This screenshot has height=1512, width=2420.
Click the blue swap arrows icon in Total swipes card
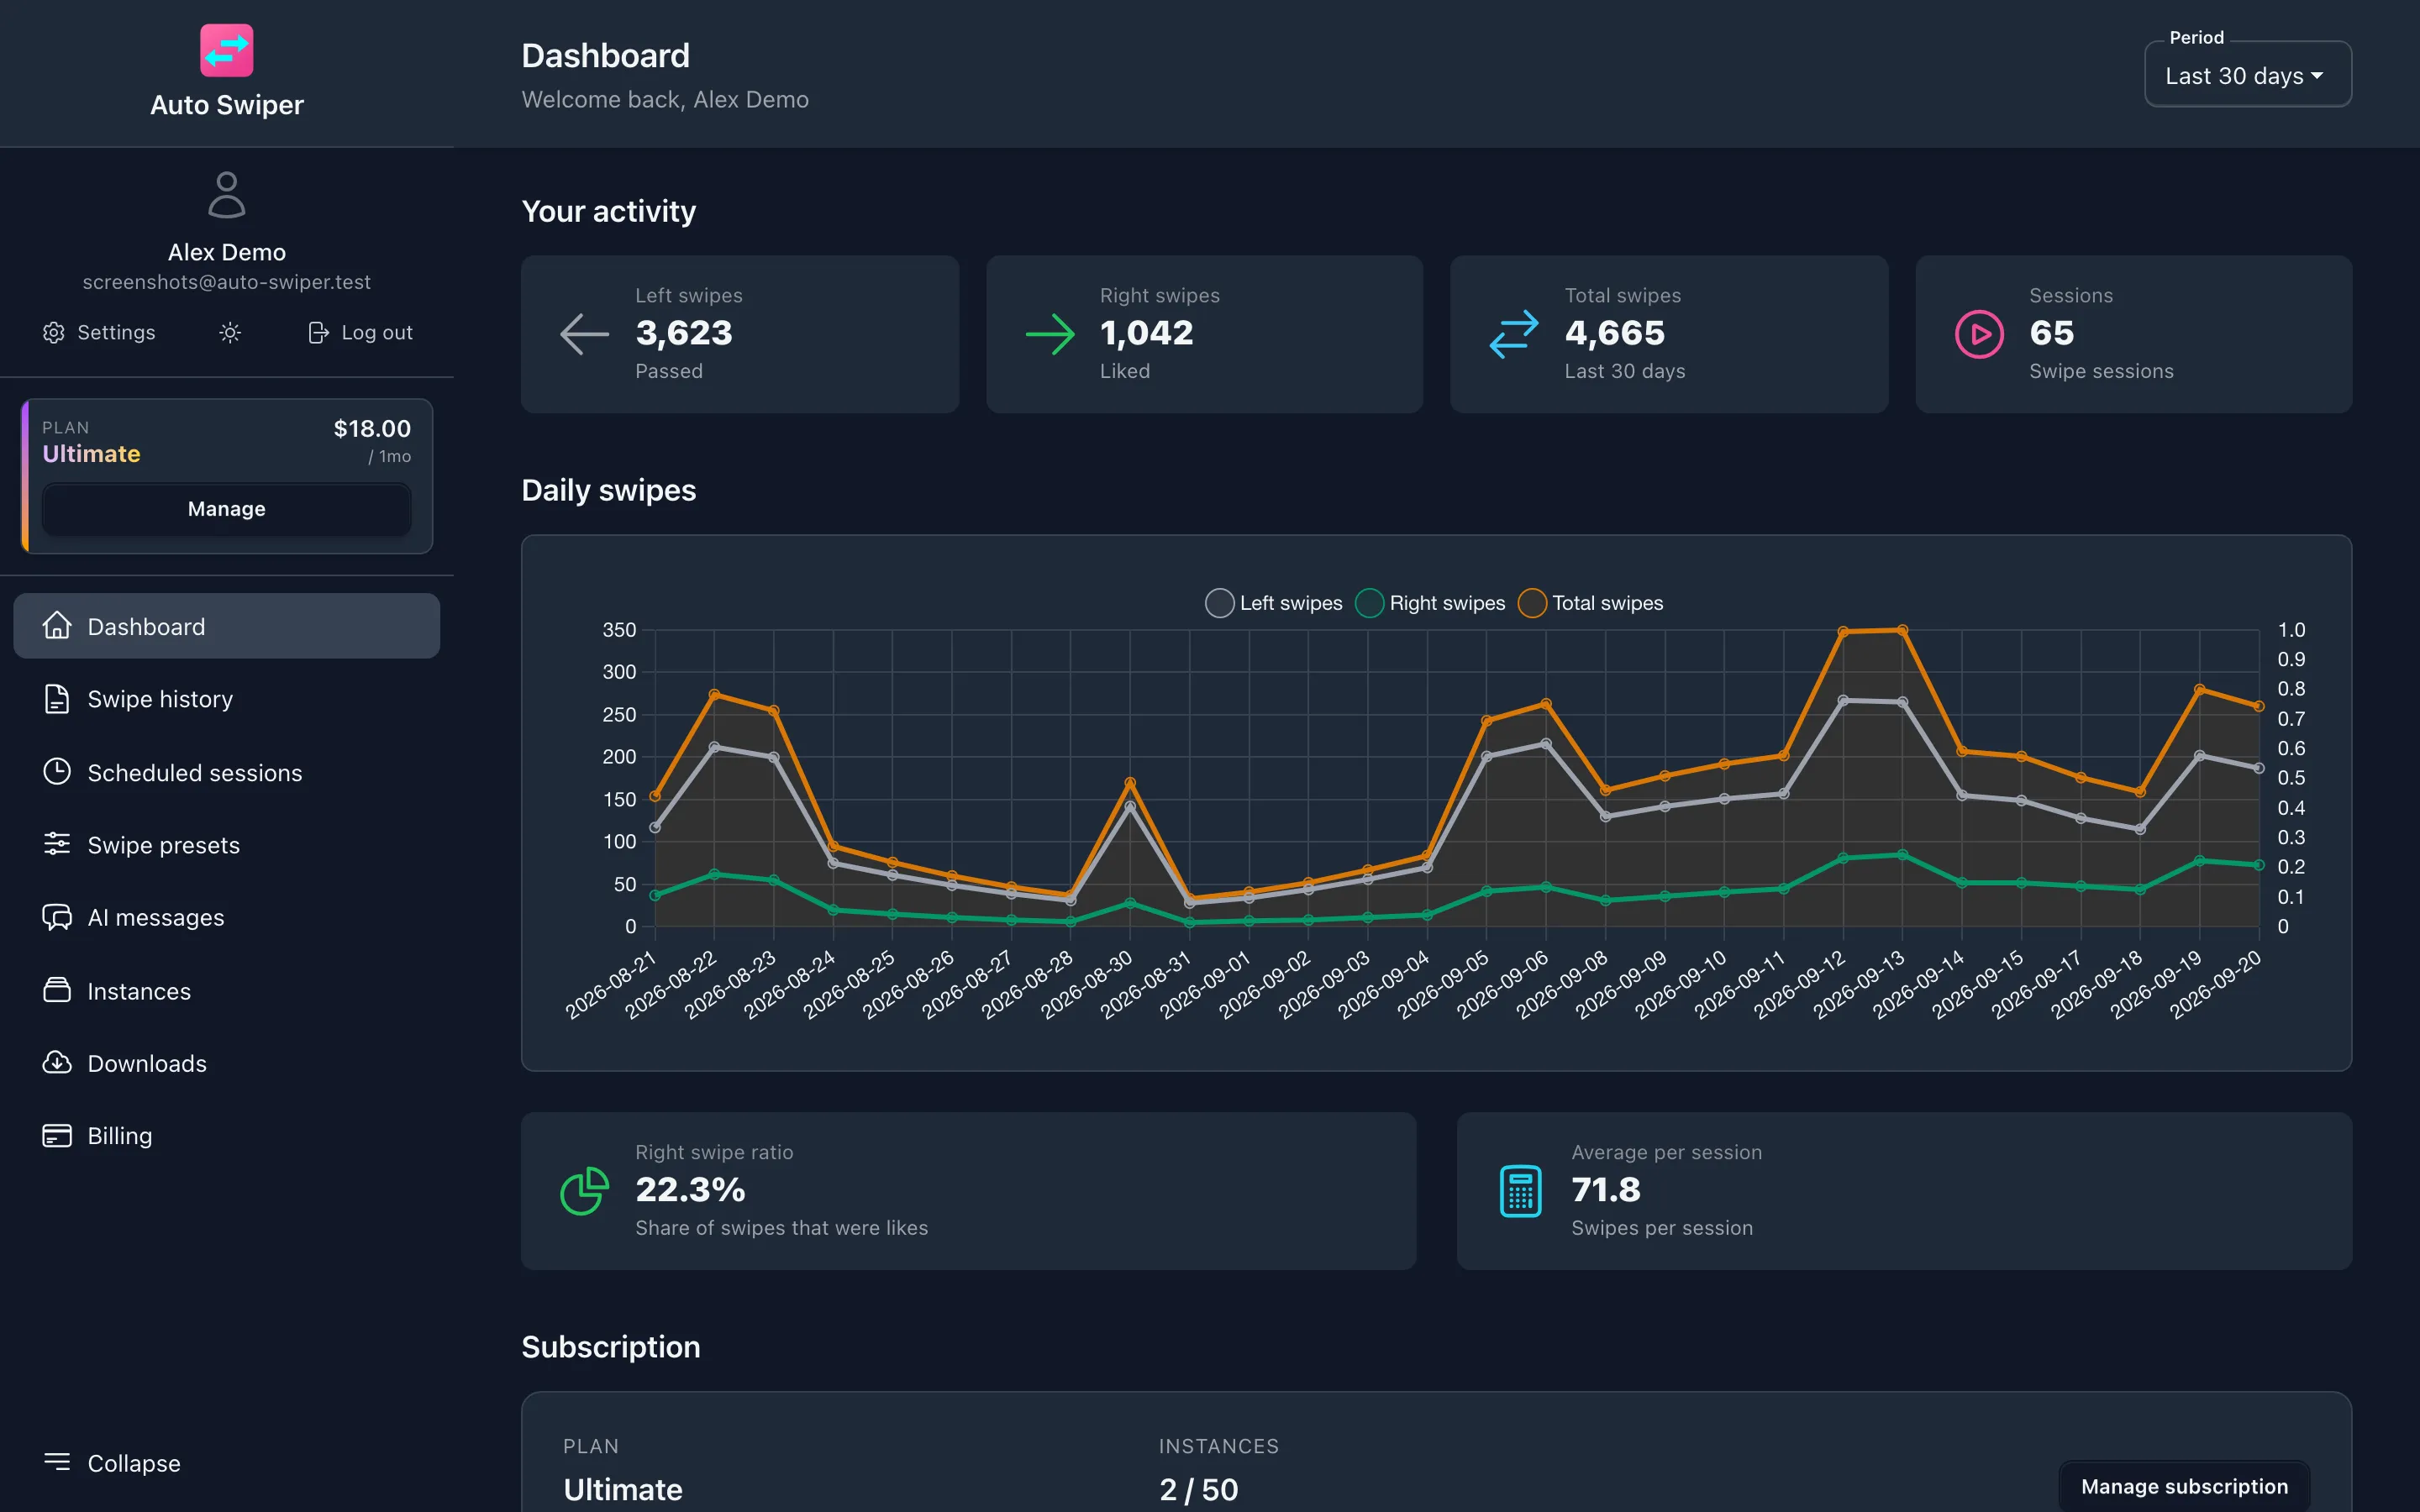point(1514,334)
